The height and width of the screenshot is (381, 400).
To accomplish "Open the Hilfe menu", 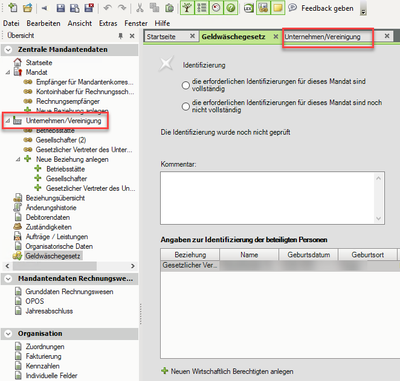I will [x=162, y=23].
